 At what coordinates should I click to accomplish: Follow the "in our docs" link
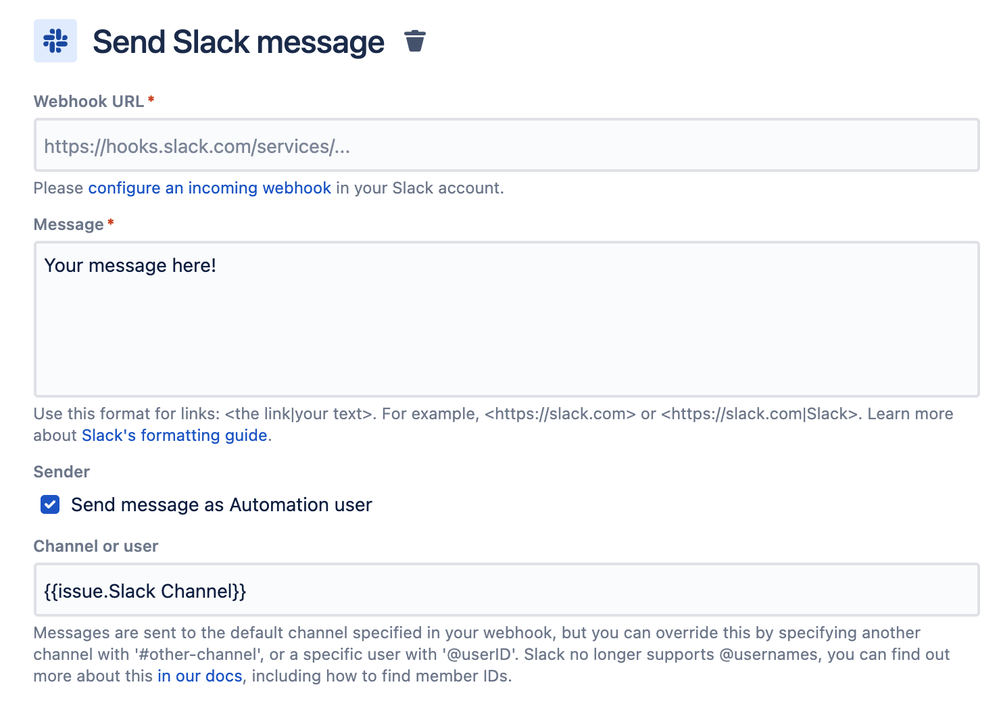201,675
